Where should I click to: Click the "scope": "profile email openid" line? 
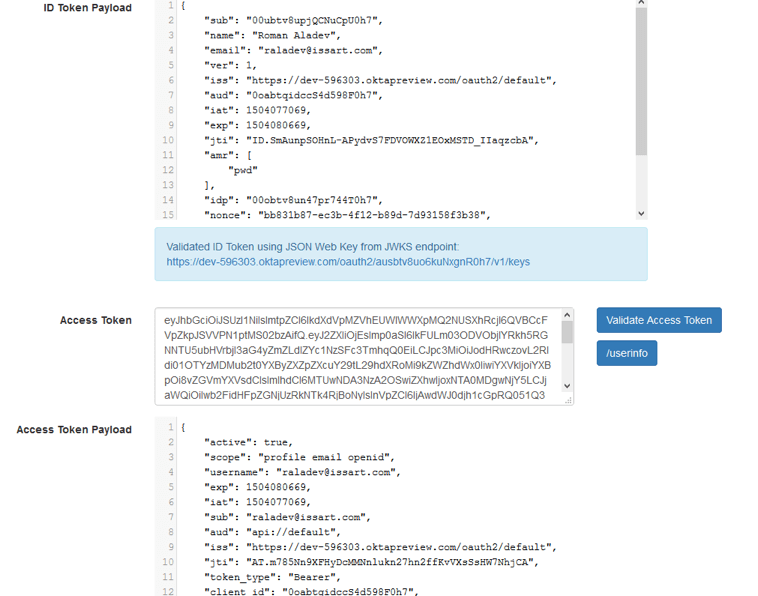click(299, 457)
